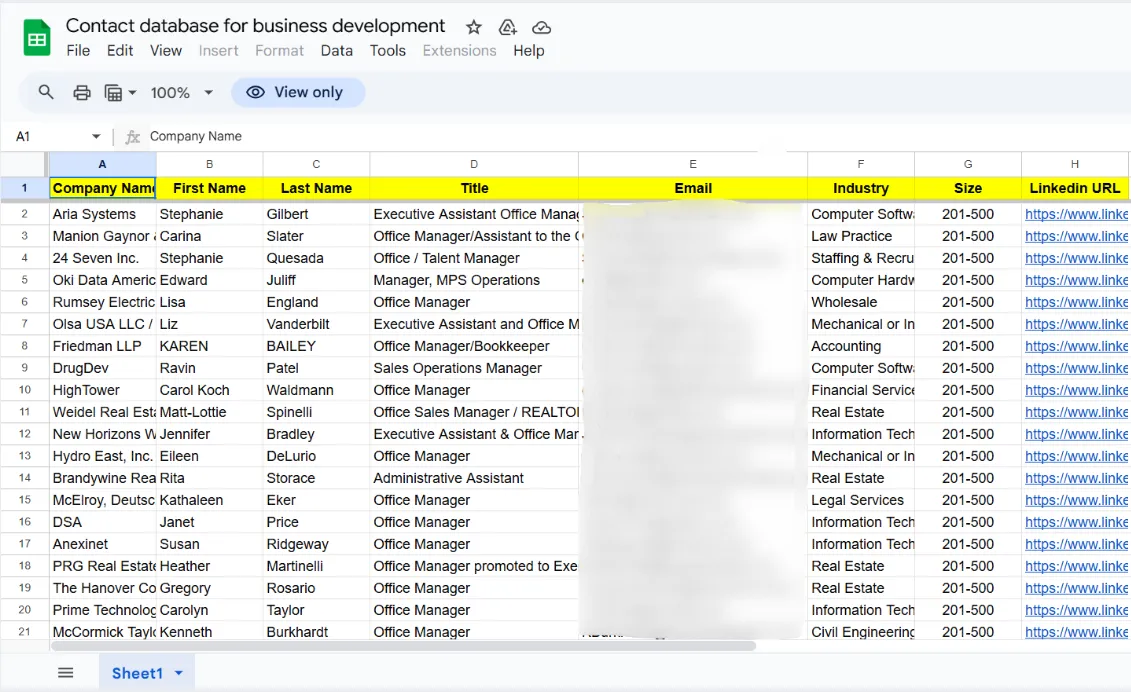Screen dimensions: 1131x692
Task: Click the View only button
Action: (298, 92)
